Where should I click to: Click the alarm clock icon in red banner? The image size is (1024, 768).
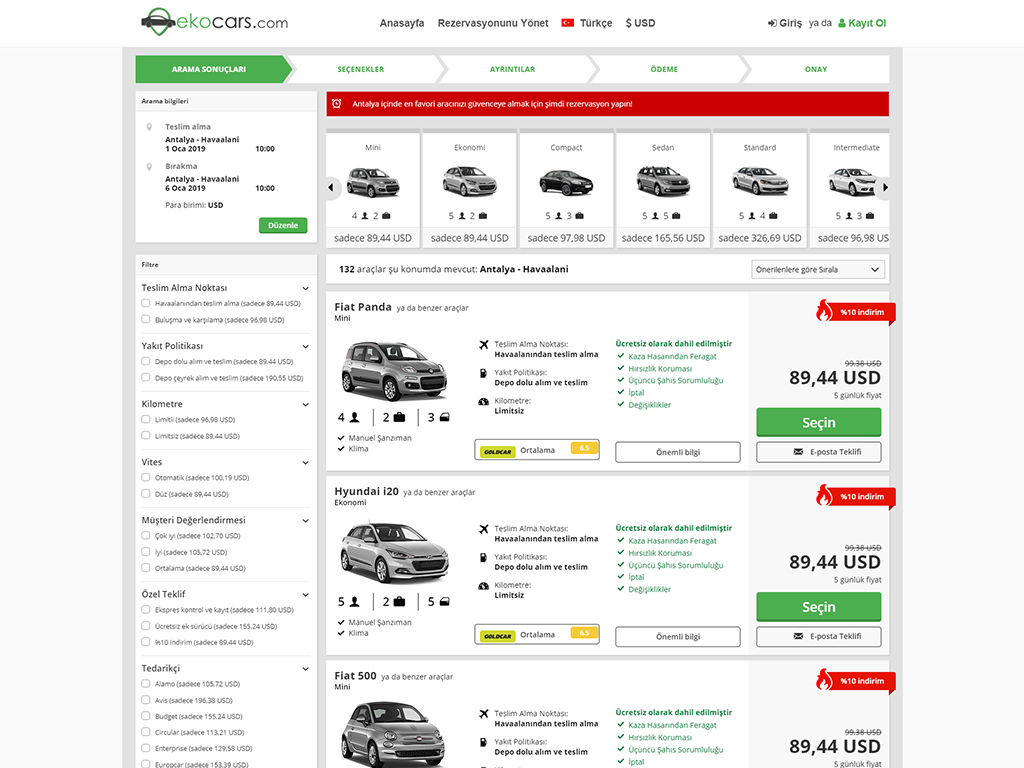pyautogui.click(x=336, y=104)
